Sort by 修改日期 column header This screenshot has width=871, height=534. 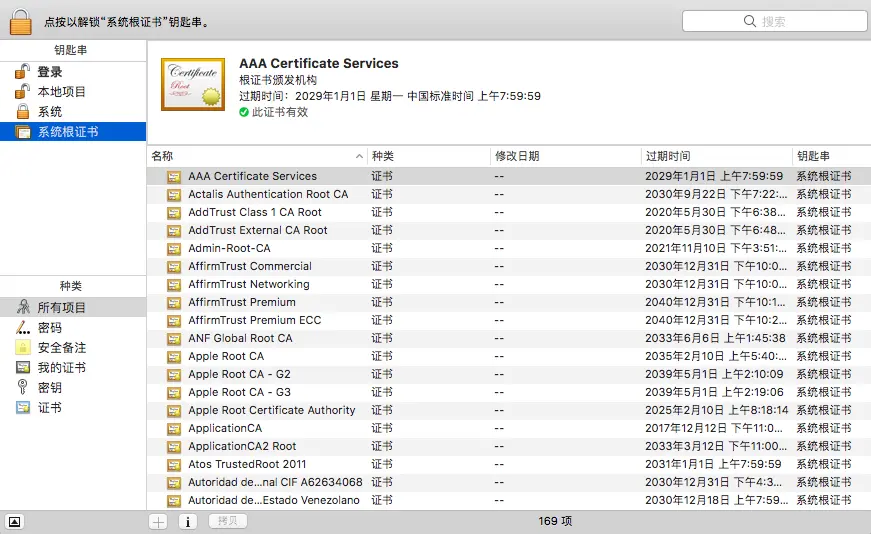pos(565,156)
